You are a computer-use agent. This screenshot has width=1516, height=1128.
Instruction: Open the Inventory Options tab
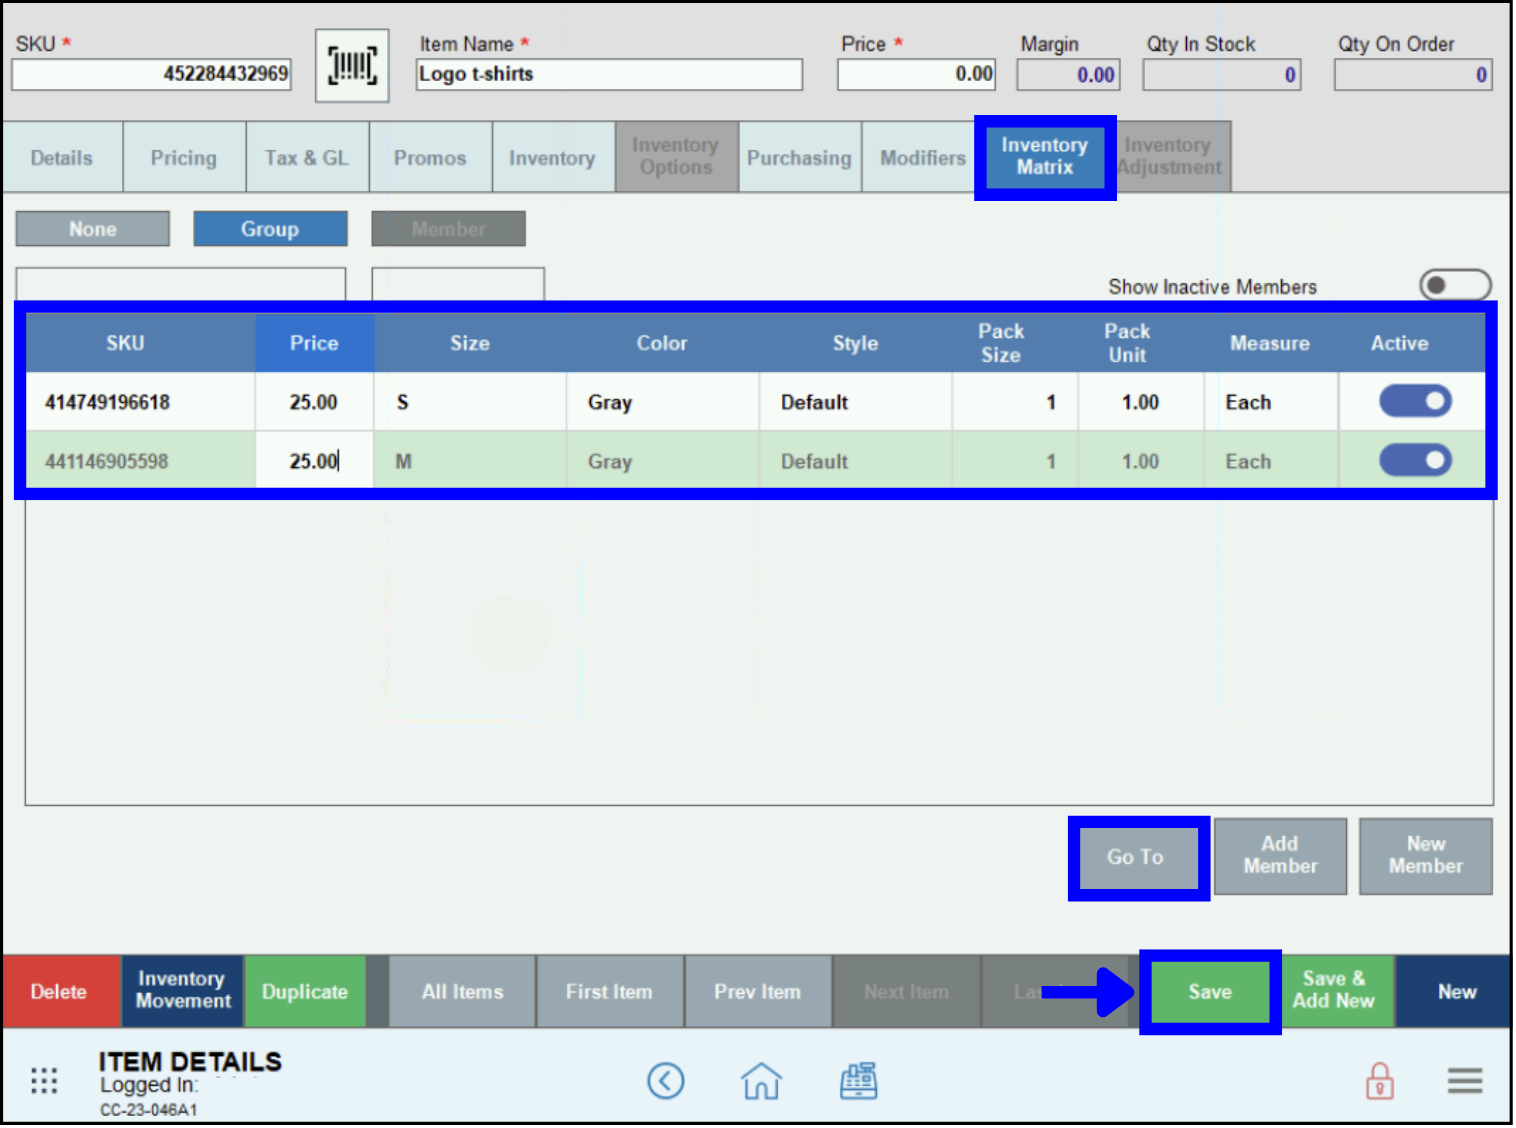click(676, 157)
